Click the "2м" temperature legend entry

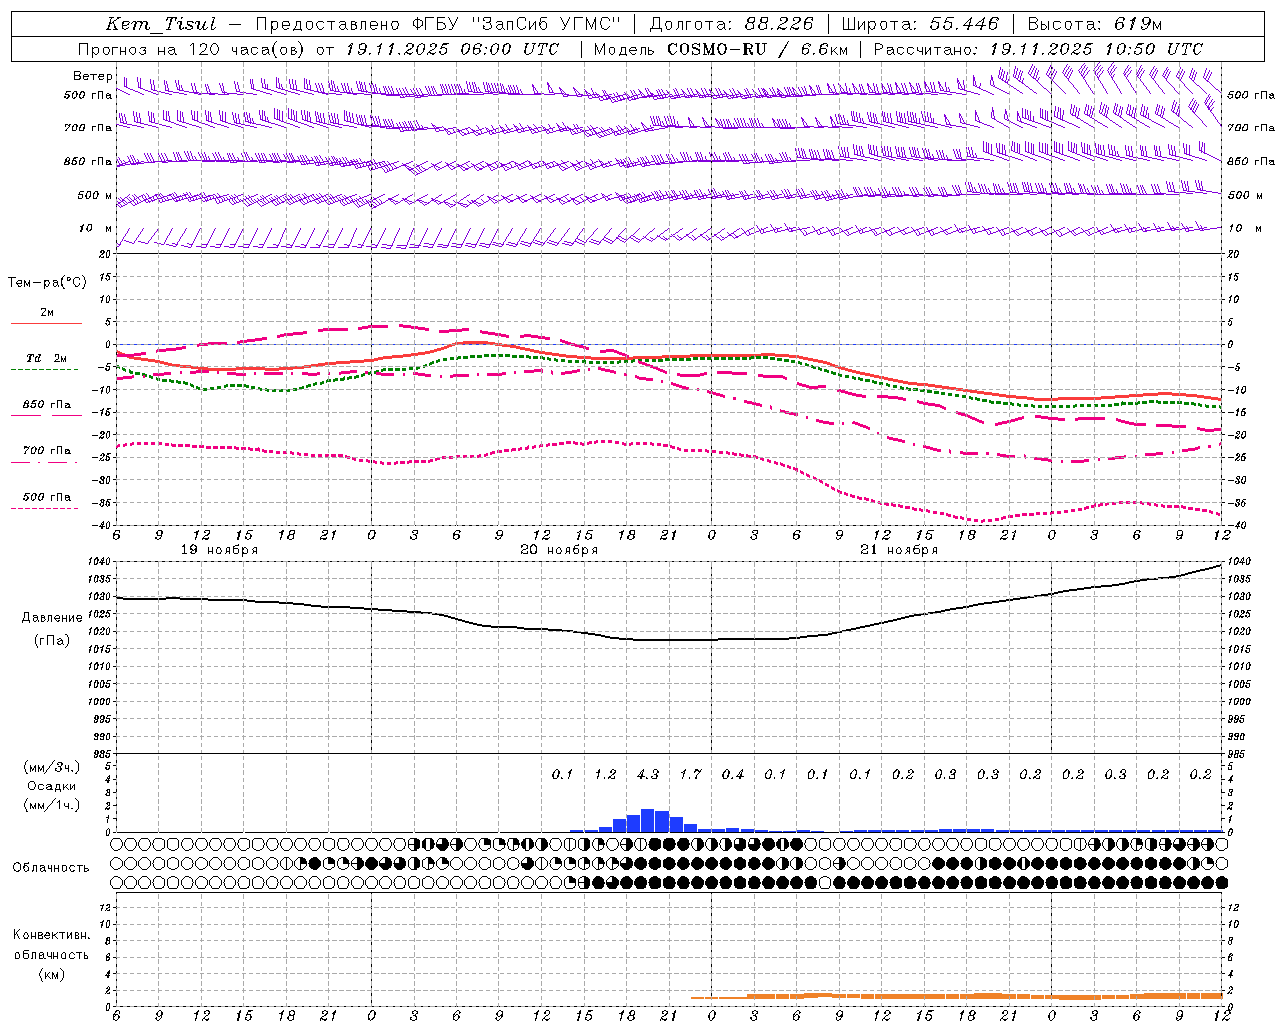coord(47,313)
